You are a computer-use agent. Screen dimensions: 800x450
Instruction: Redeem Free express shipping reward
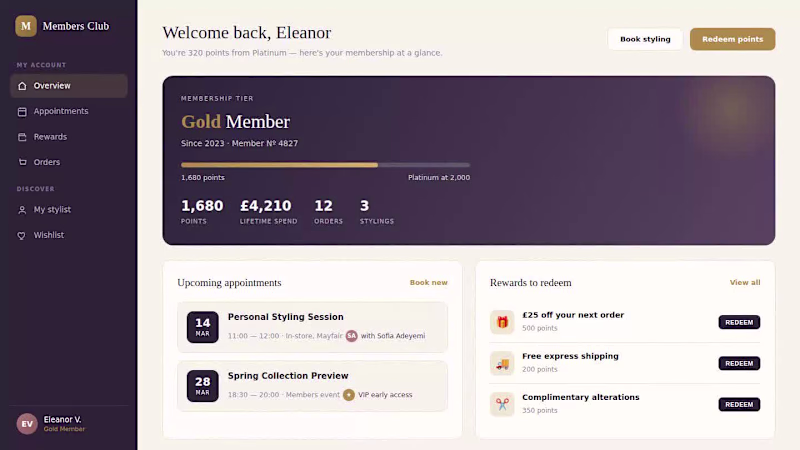click(739, 363)
